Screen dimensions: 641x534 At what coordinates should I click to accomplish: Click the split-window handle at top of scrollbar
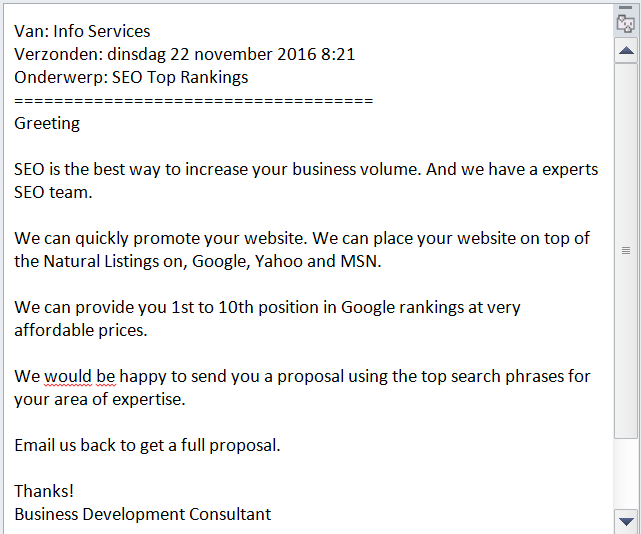pyautogui.click(x=625, y=7)
